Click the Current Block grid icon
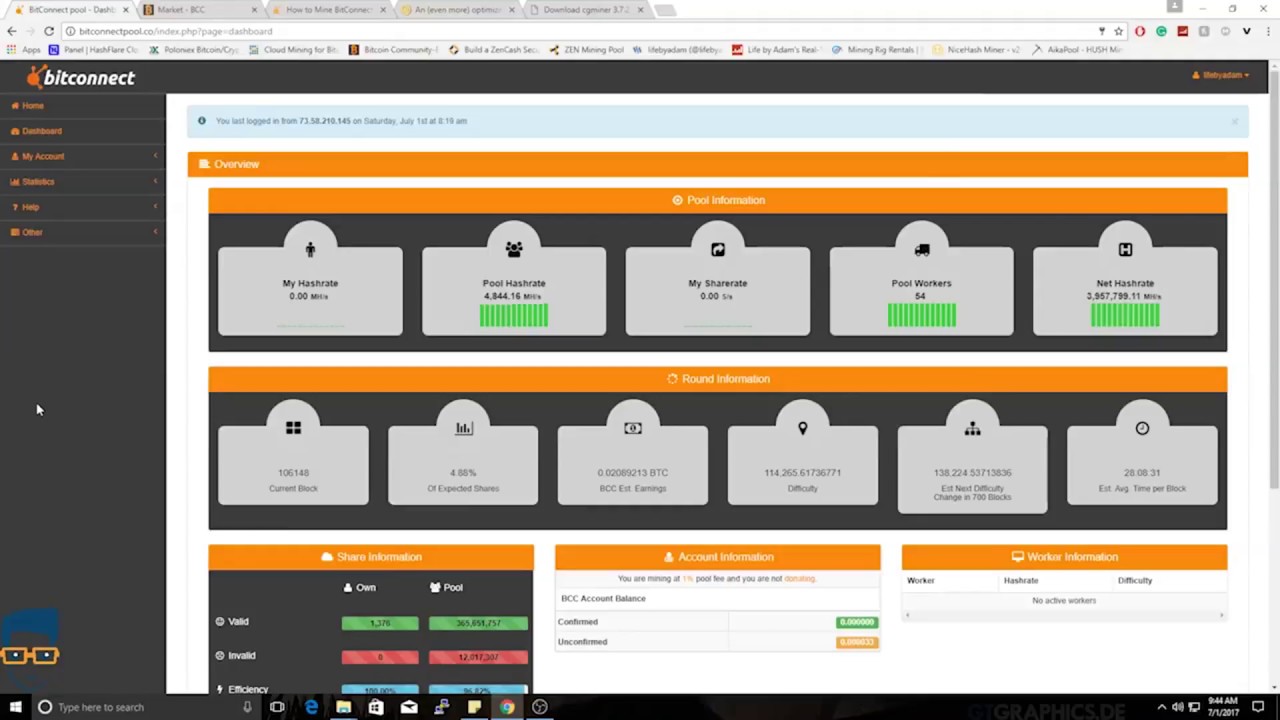 coord(293,428)
